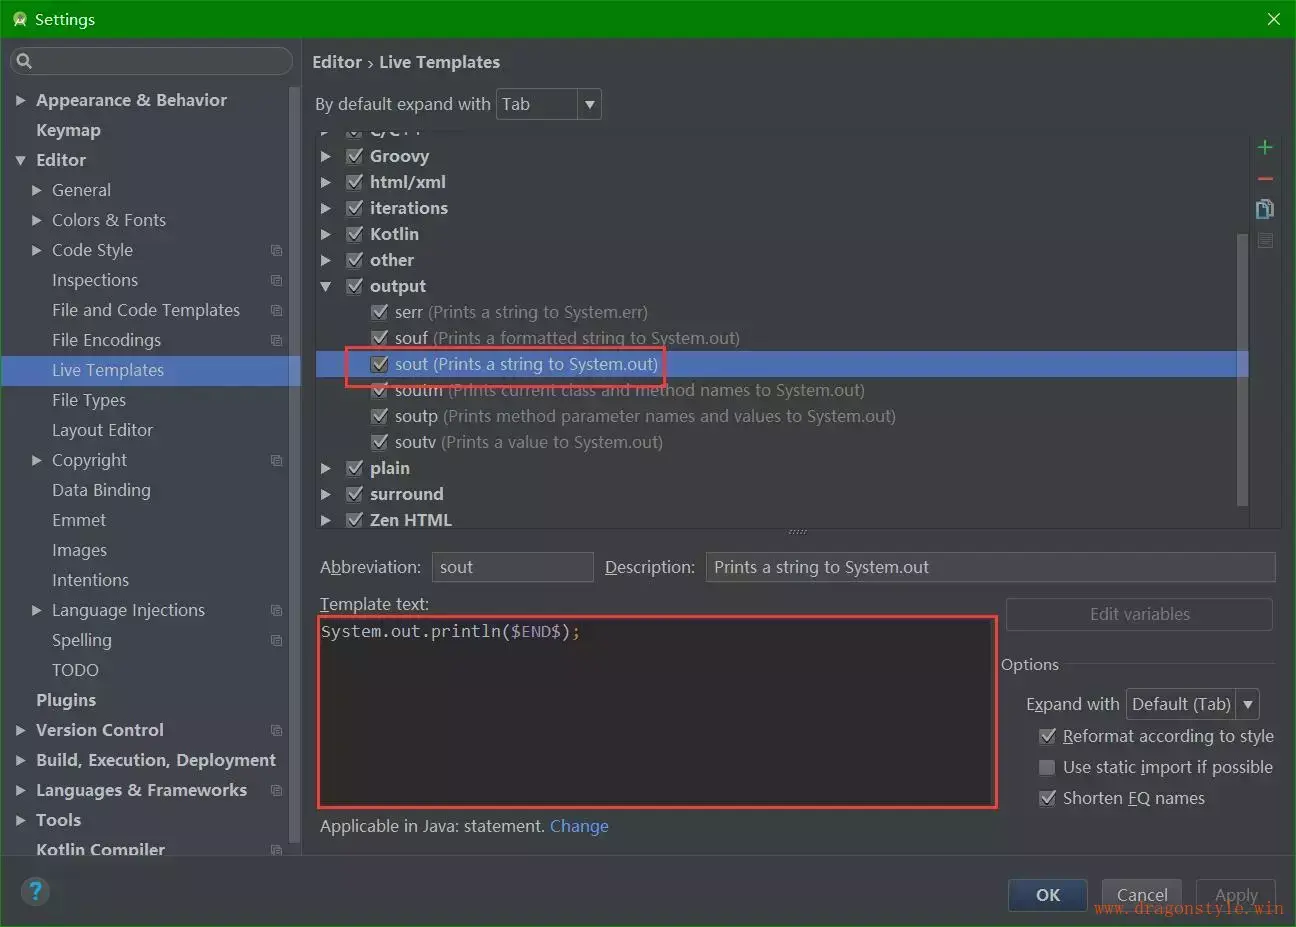1296x927 pixels.
Task: Open the TODO settings page
Action: 75,670
